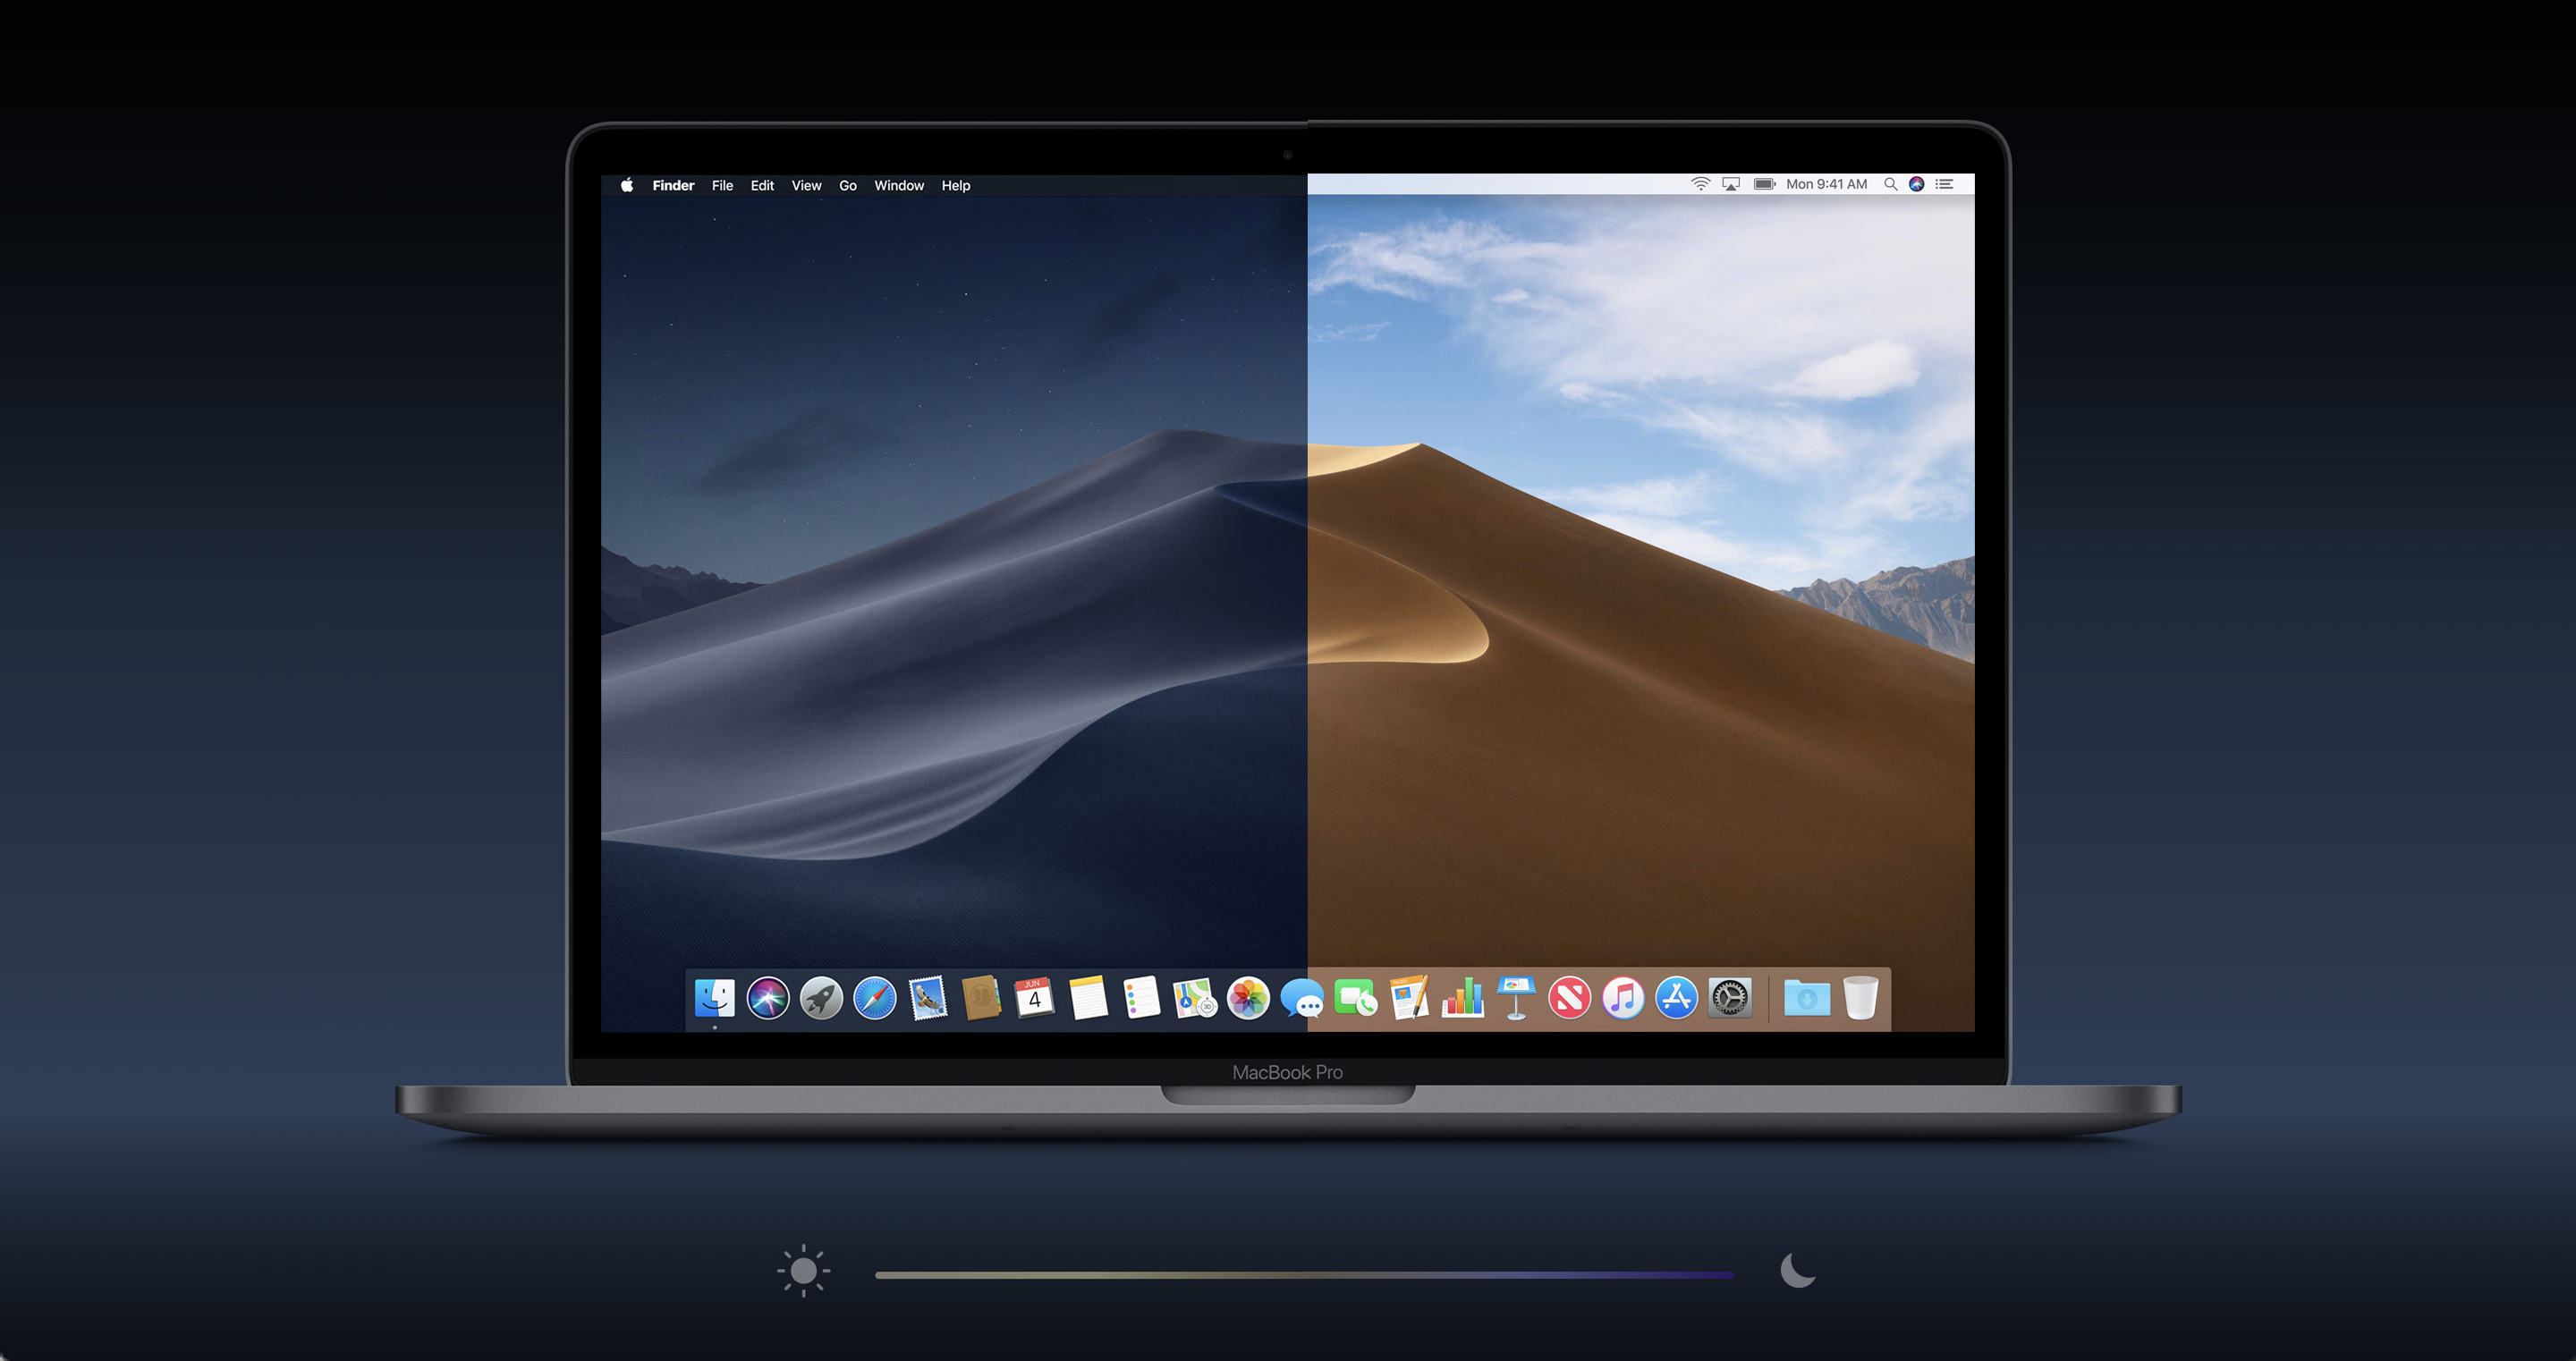Image resolution: width=2576 pixels, height=1361 pixels.
Task: Open the Apple menu
Action: click(x=627, y=185)
